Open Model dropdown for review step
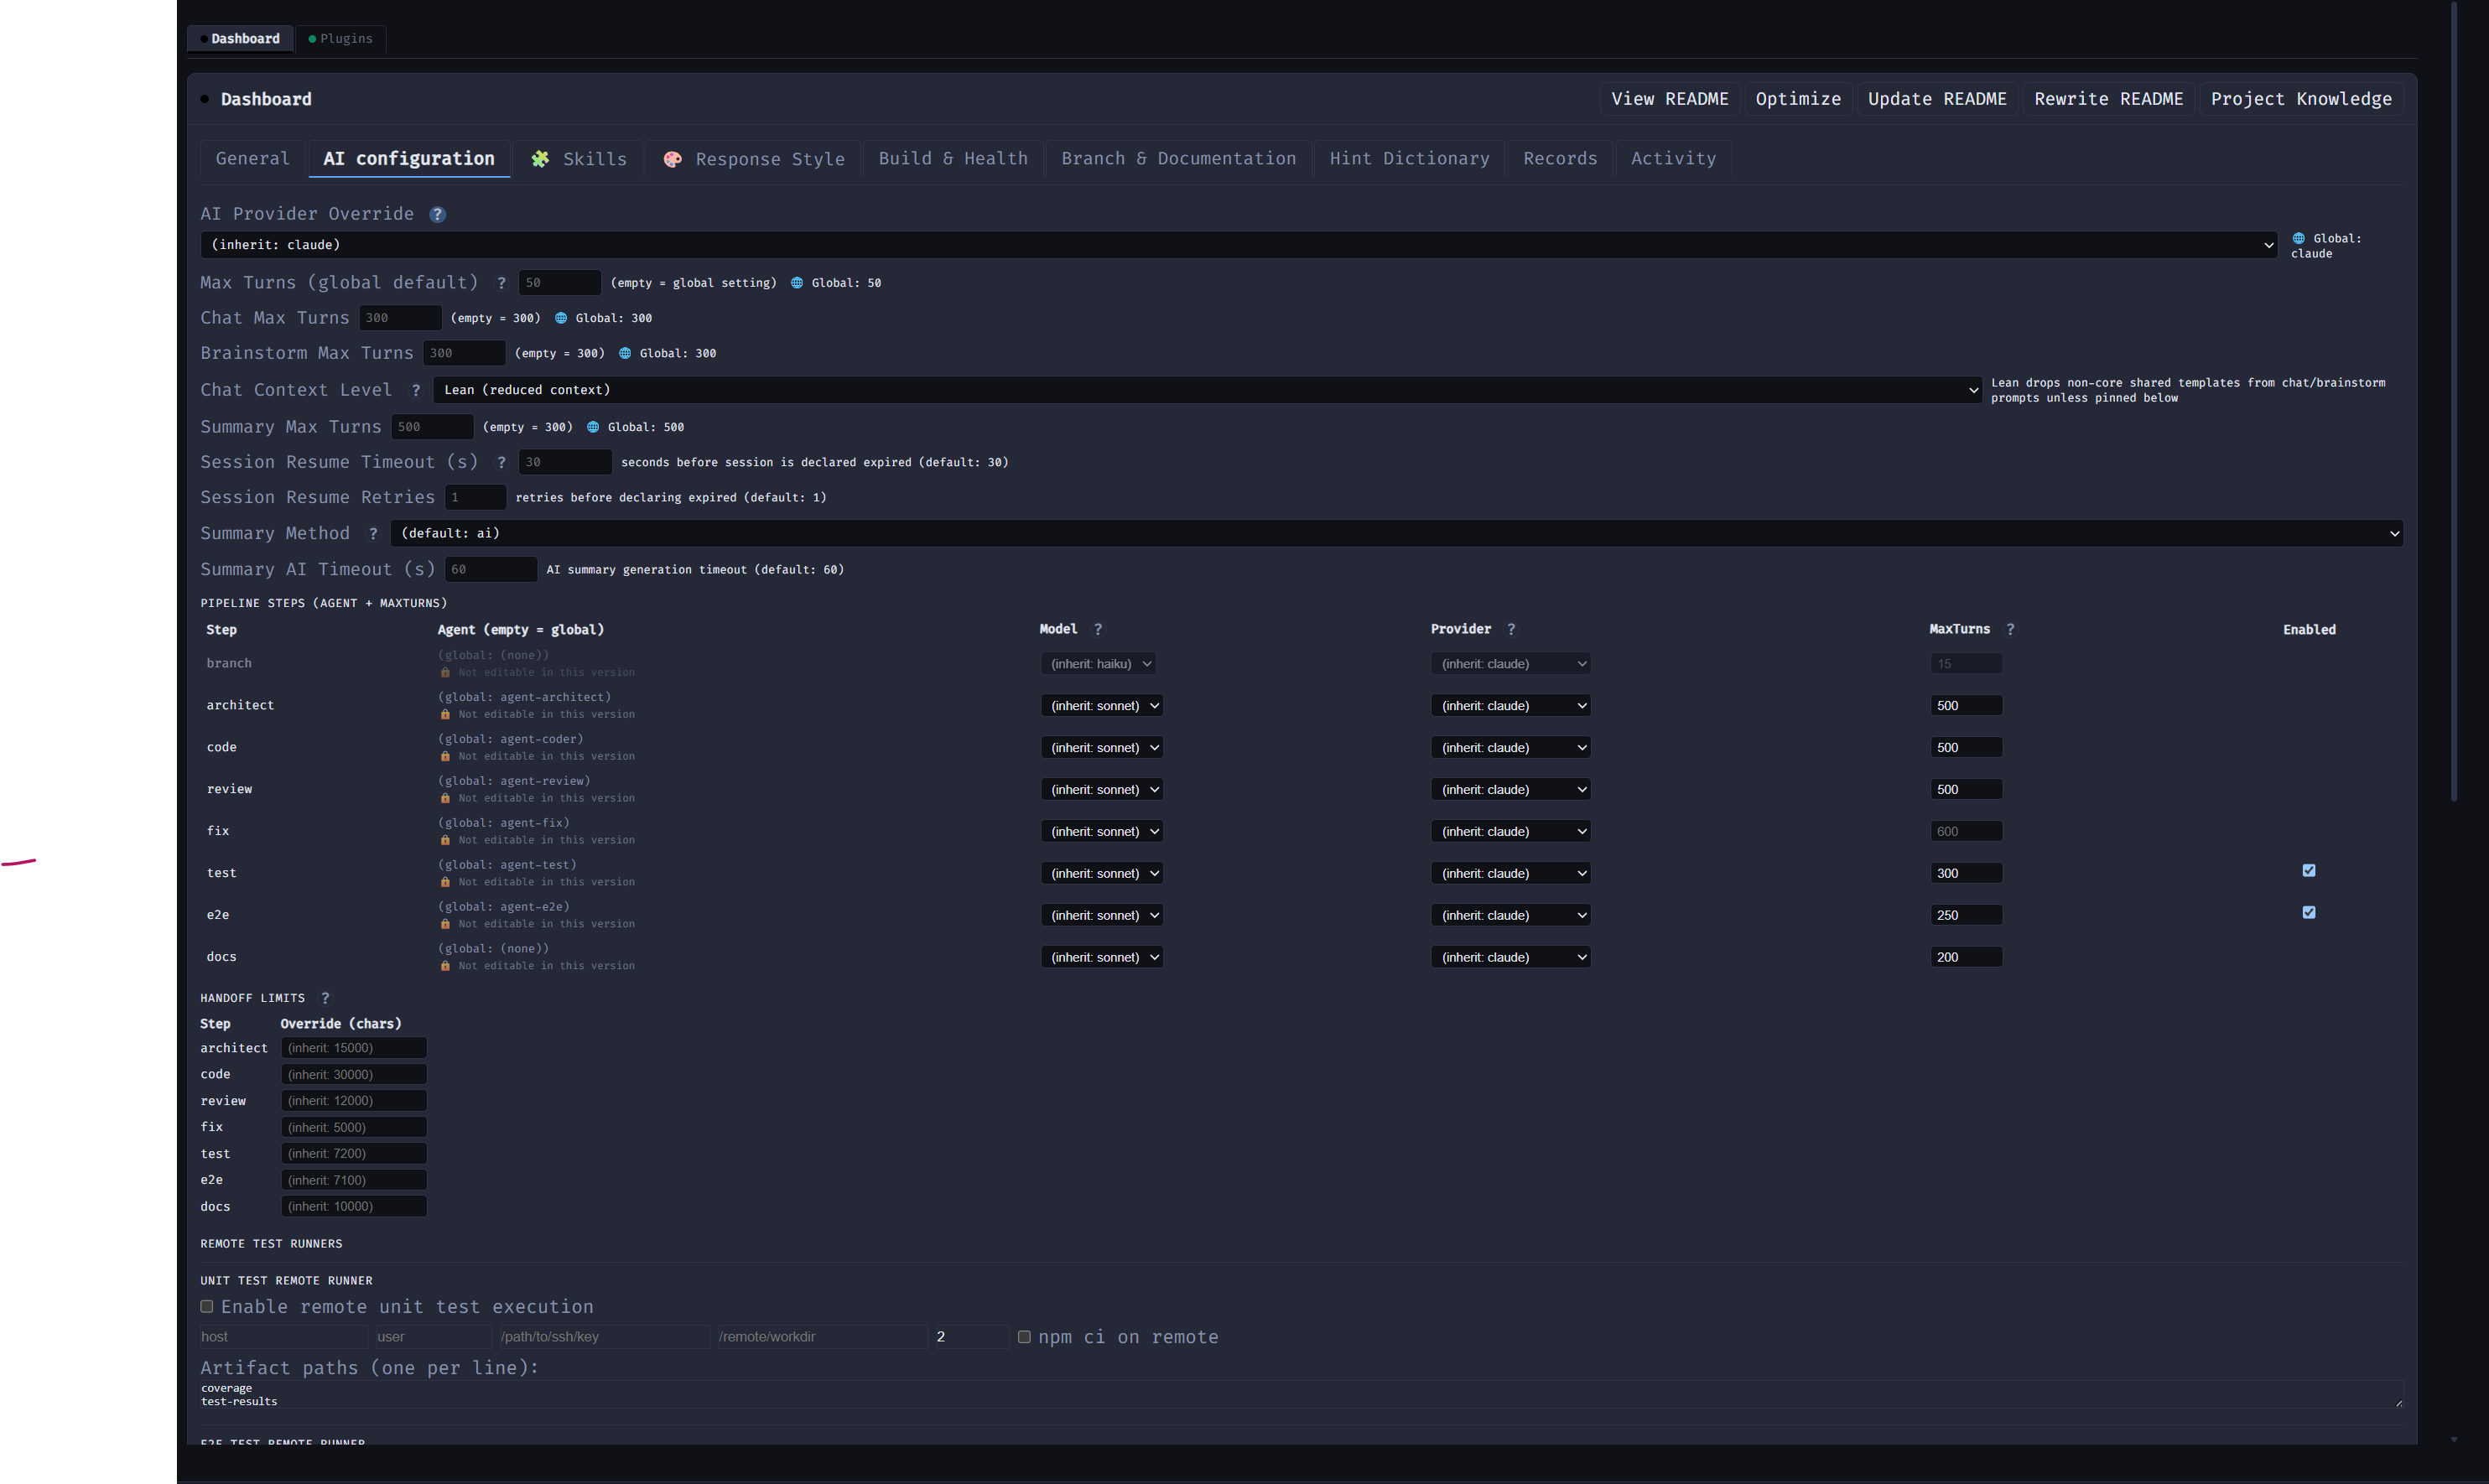2489x1484 pixels. point(1101,790)
